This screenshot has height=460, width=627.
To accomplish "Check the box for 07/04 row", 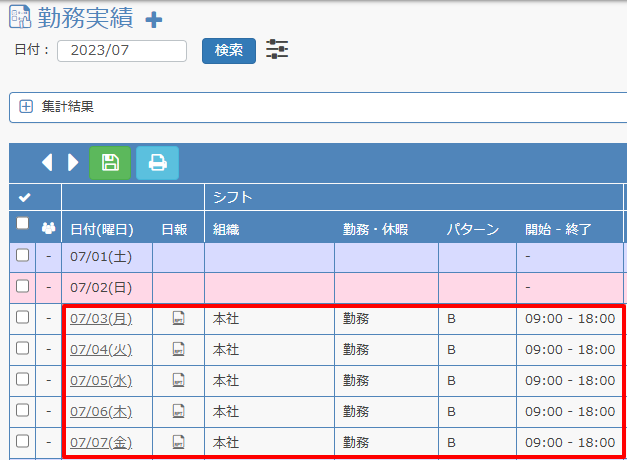I will 23,349.
